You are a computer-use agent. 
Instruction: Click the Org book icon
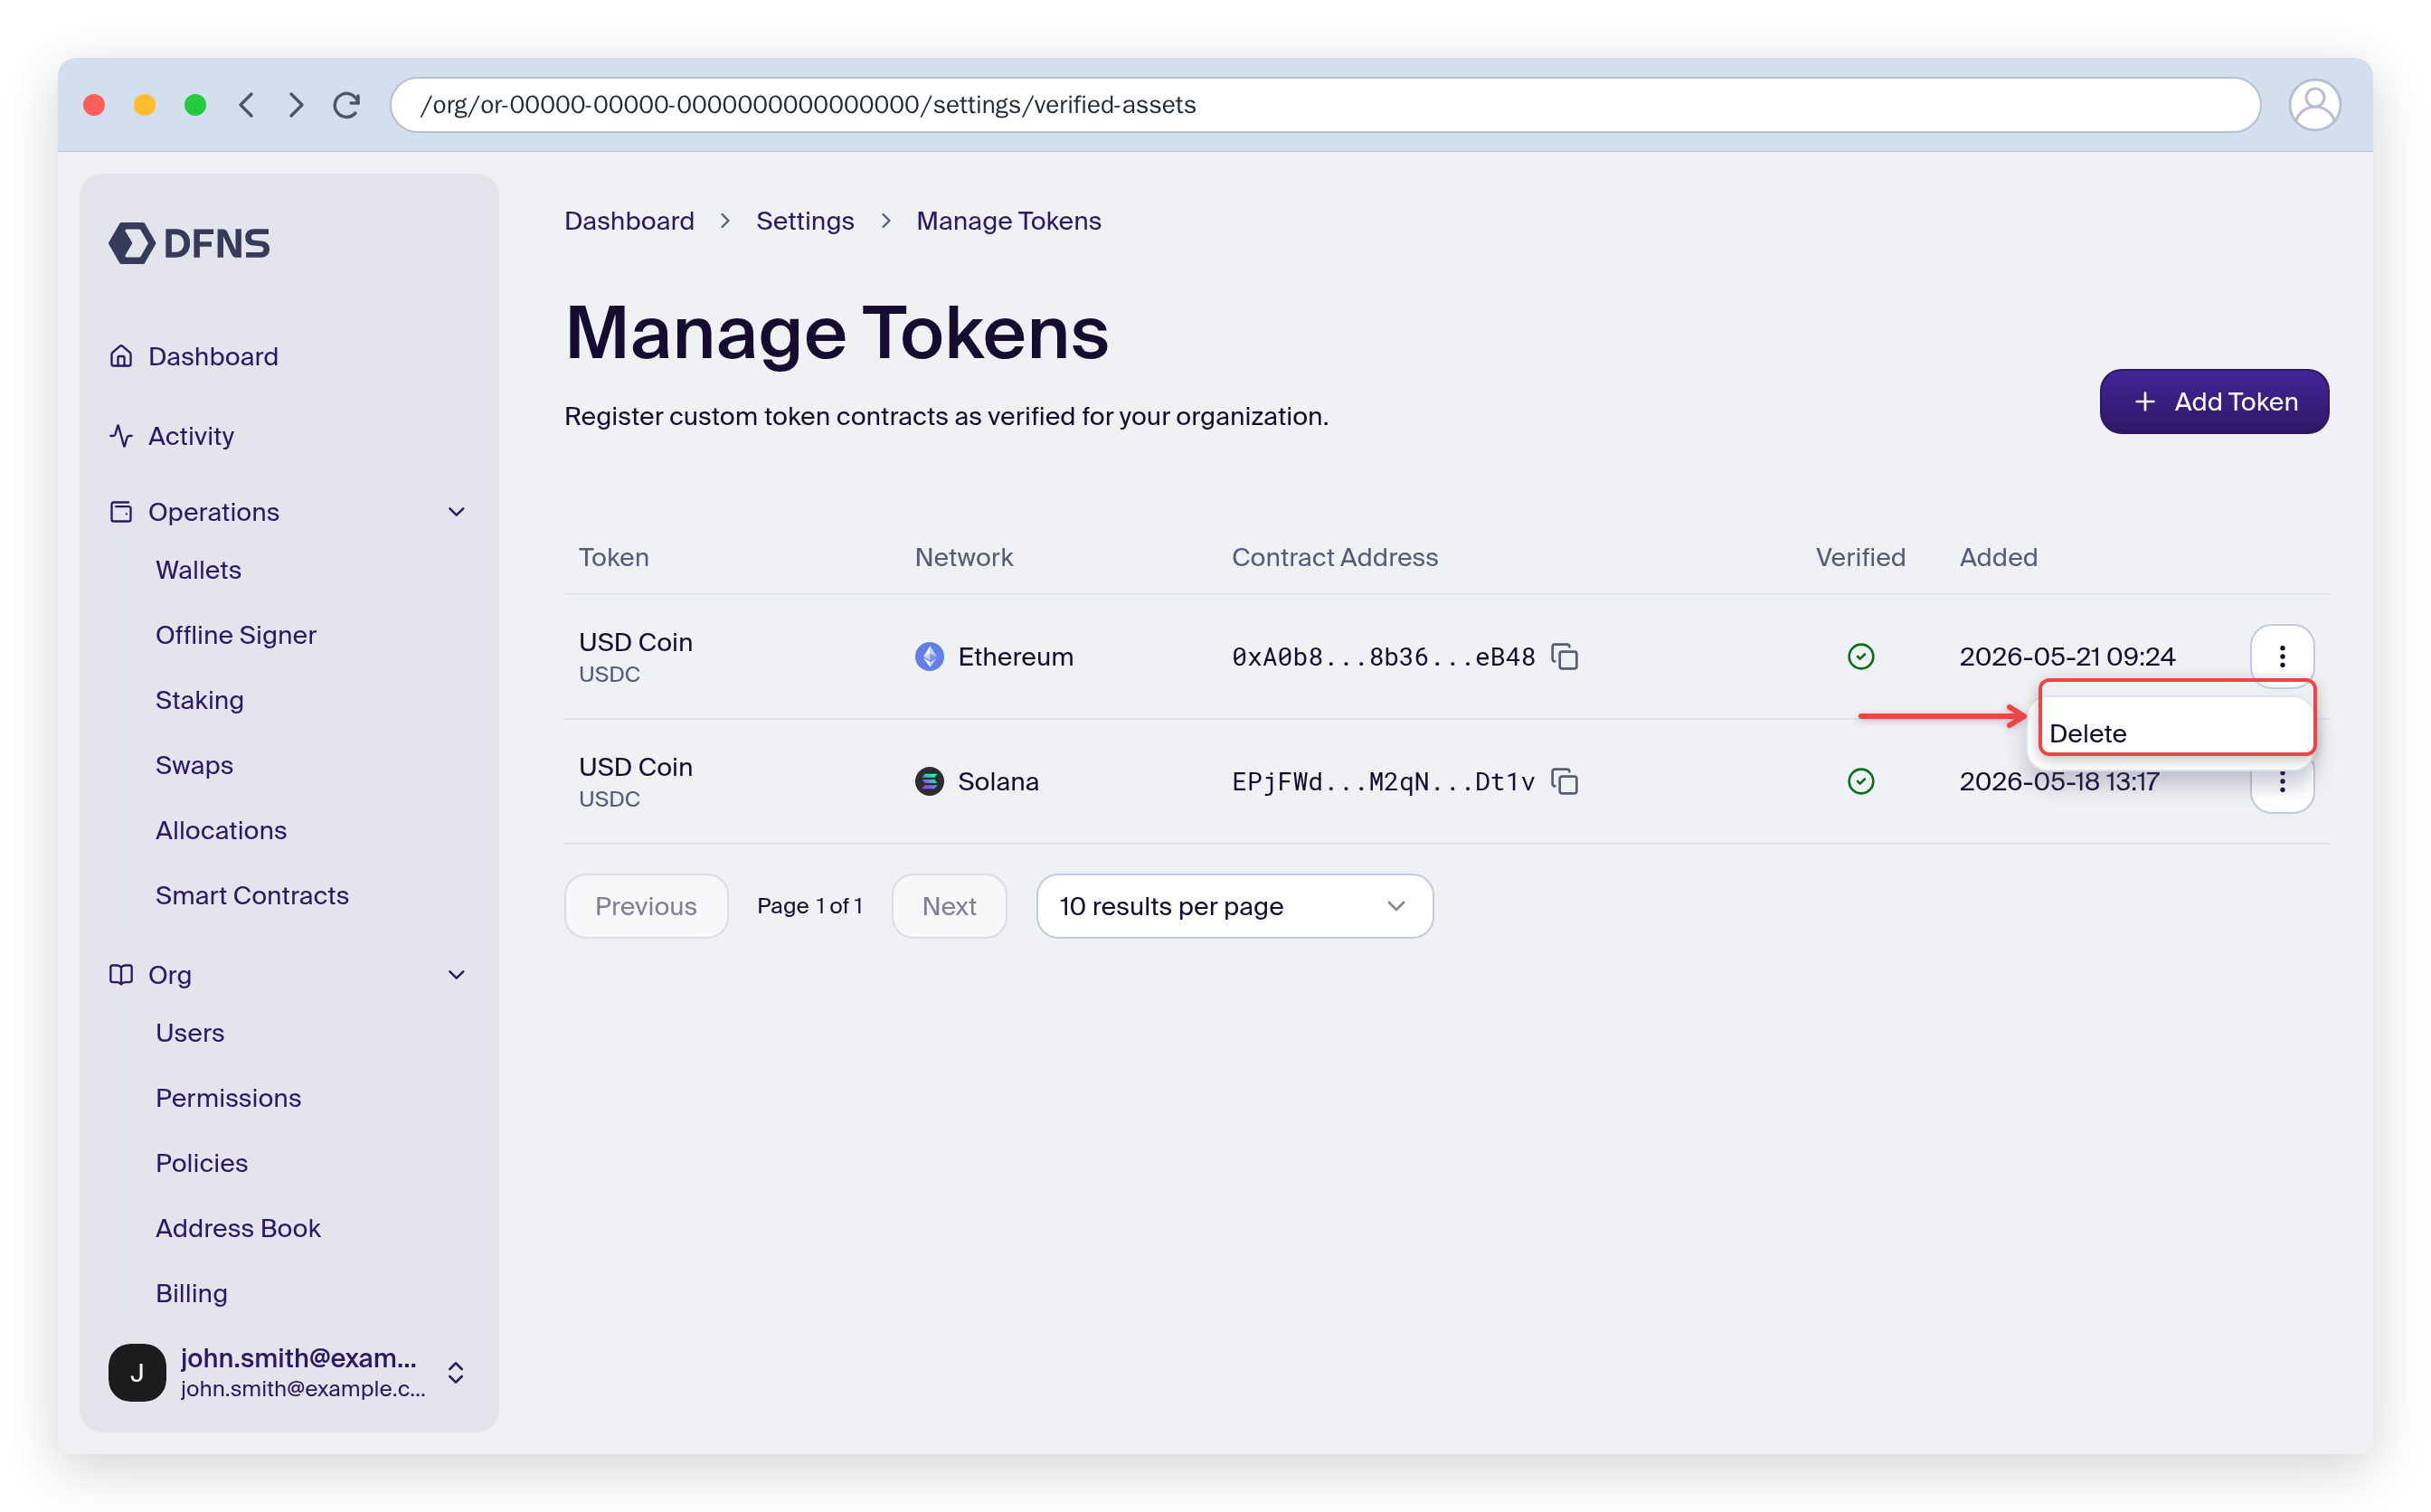tap(121, 975)
